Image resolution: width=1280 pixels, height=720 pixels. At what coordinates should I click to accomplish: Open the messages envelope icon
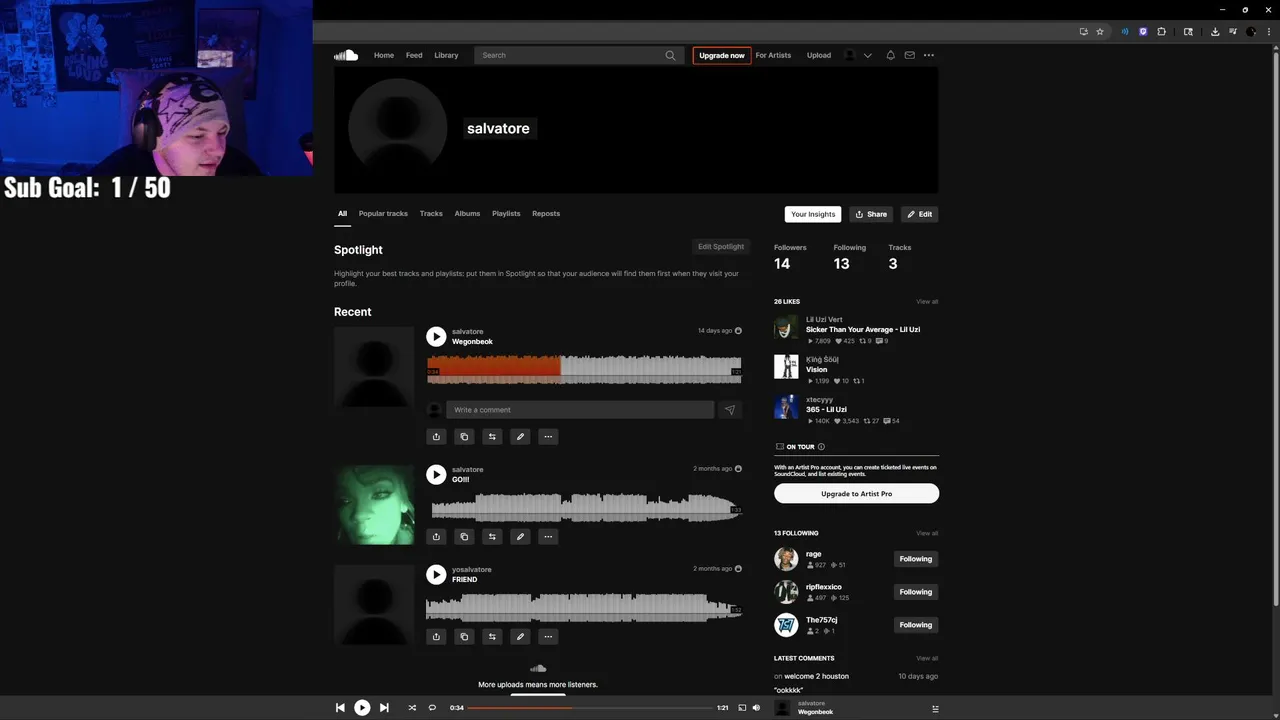[x=909, y=55]
